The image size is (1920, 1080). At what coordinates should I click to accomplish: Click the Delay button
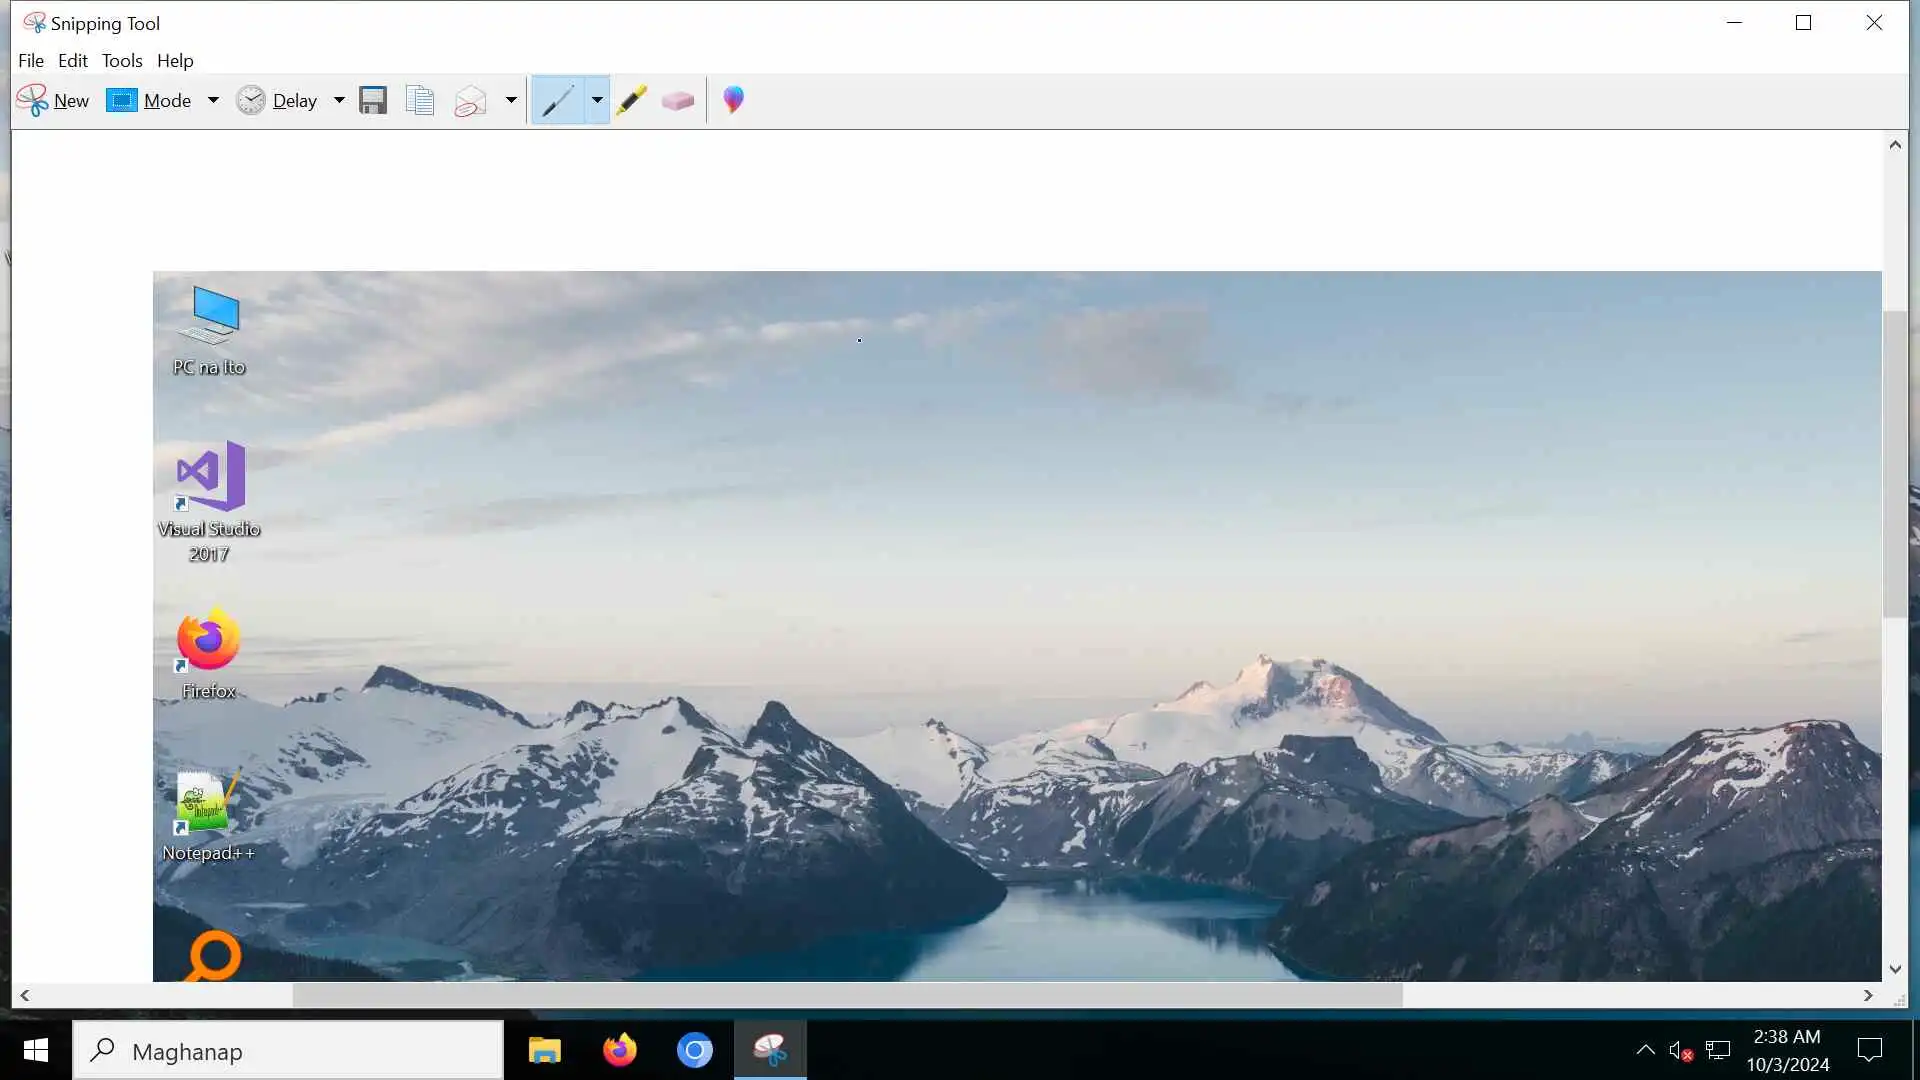[x=277, y=100]
